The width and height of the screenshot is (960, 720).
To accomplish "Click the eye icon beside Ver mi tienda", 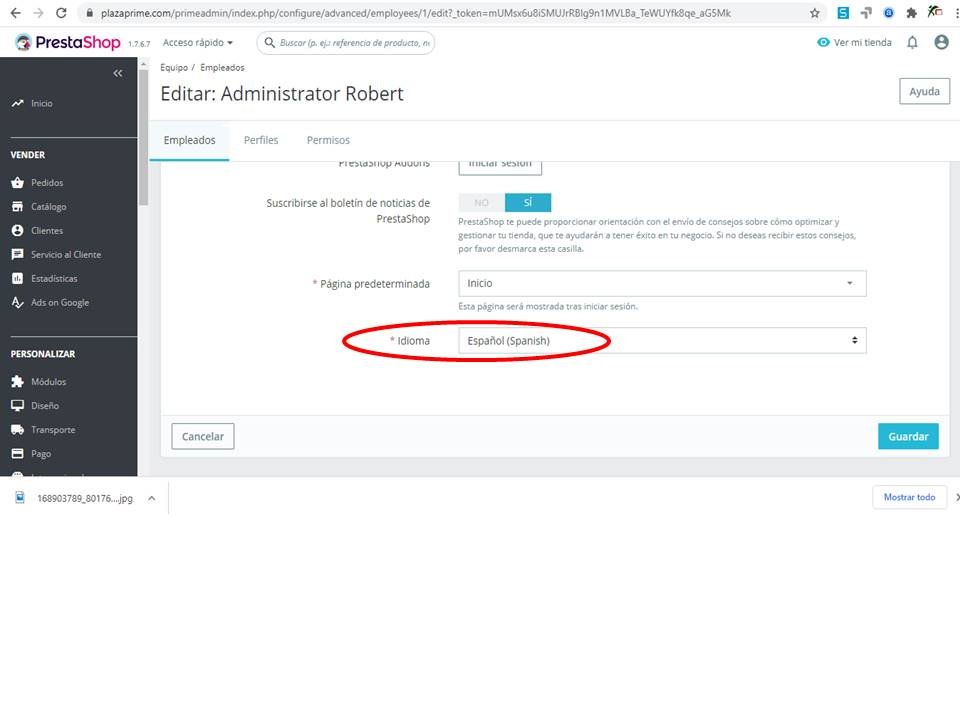I will click(823, 42).
